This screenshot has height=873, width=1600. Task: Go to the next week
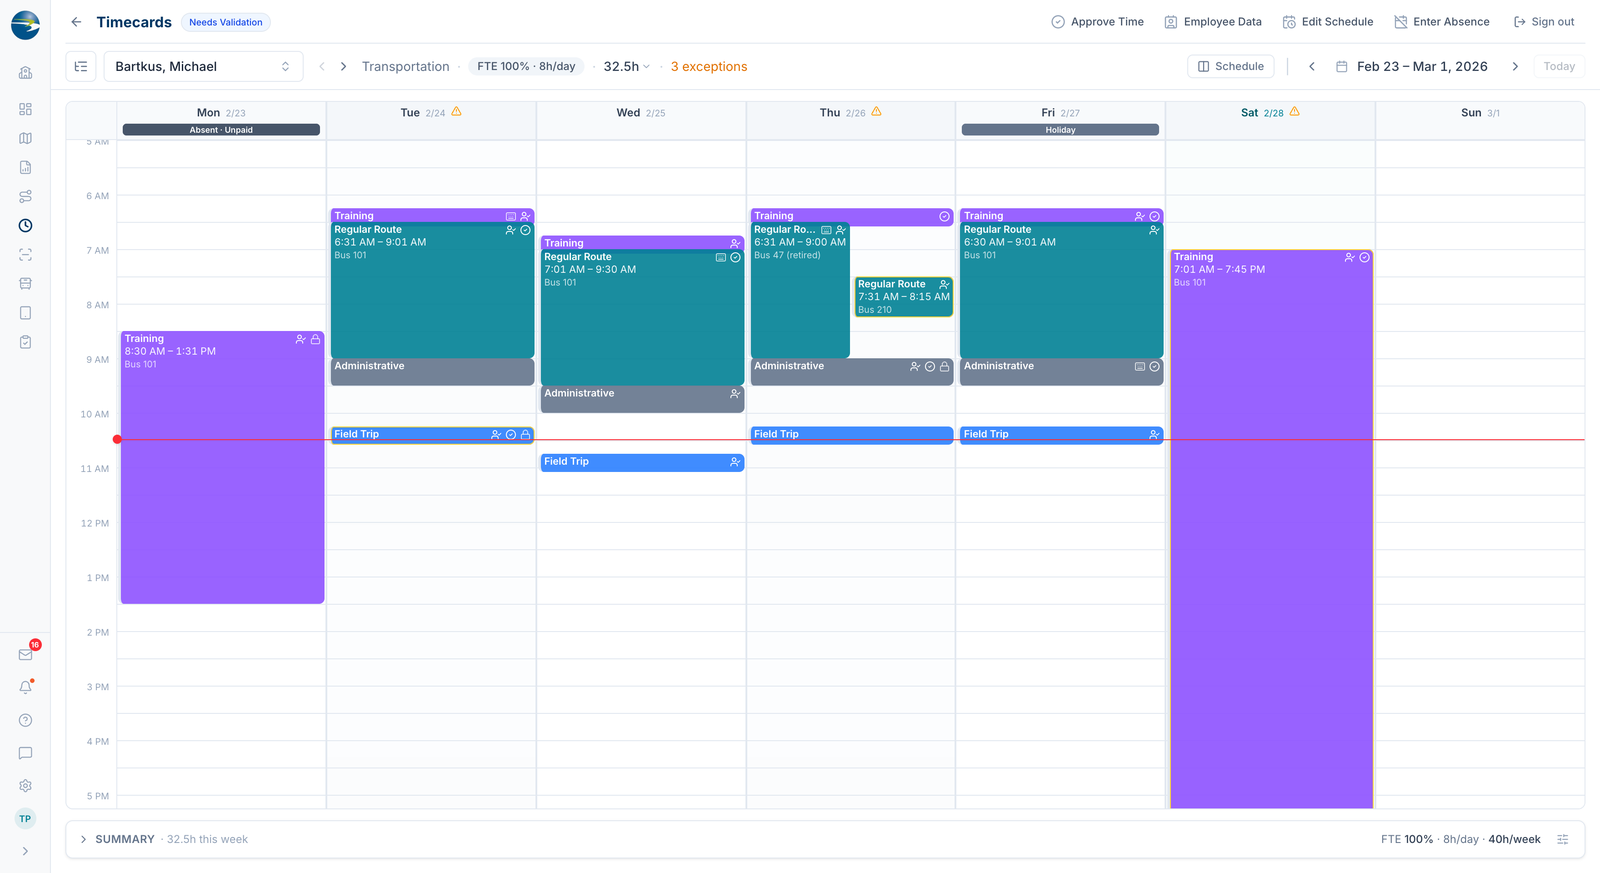(1515, 66)
